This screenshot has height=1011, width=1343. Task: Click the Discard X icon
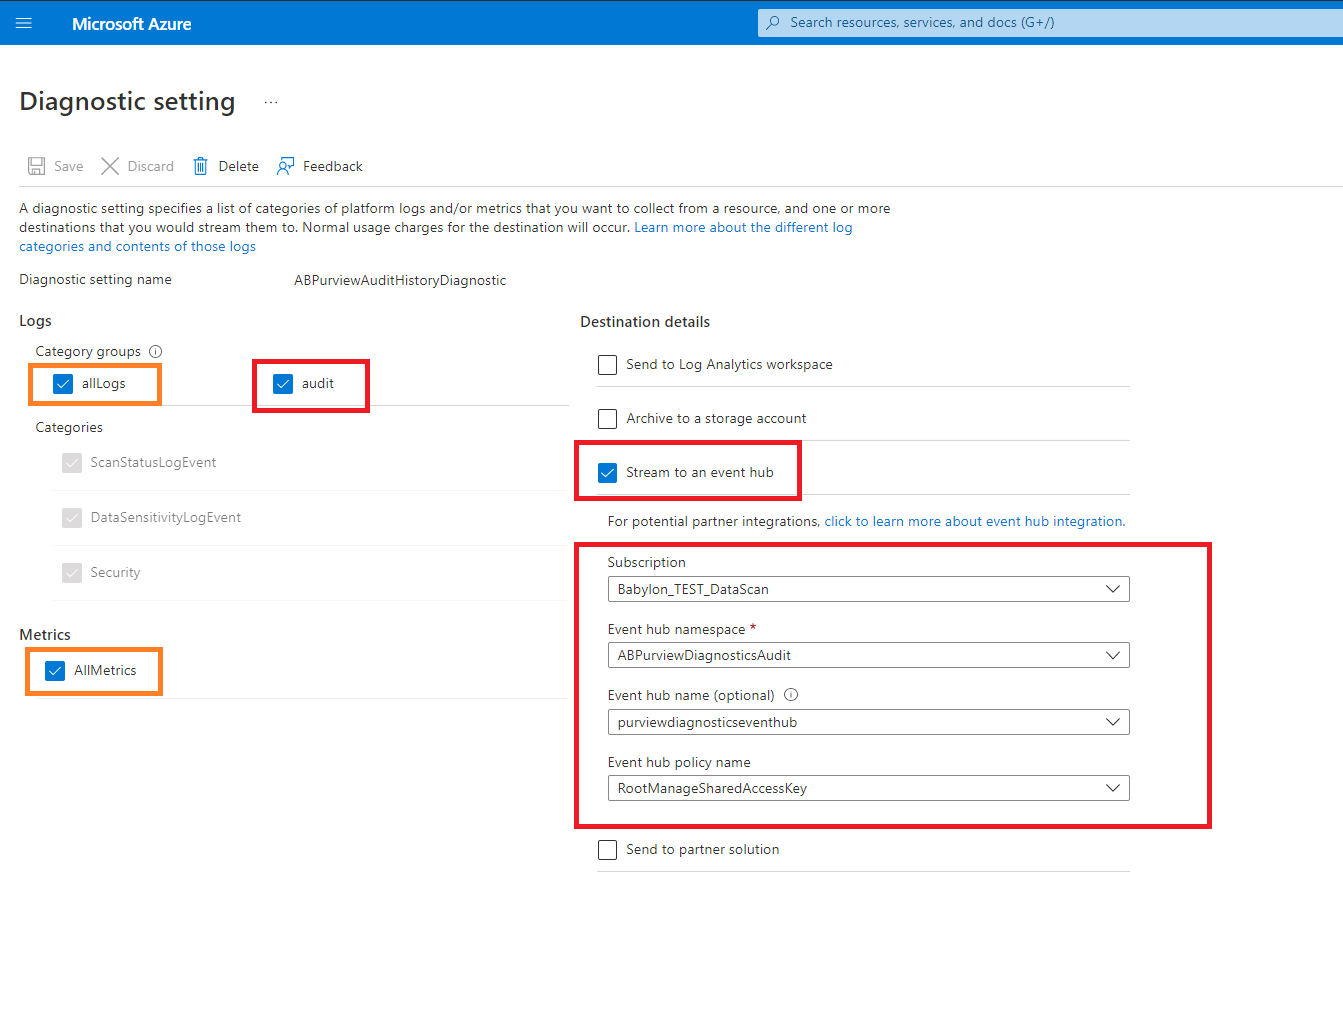pos(110,166)
